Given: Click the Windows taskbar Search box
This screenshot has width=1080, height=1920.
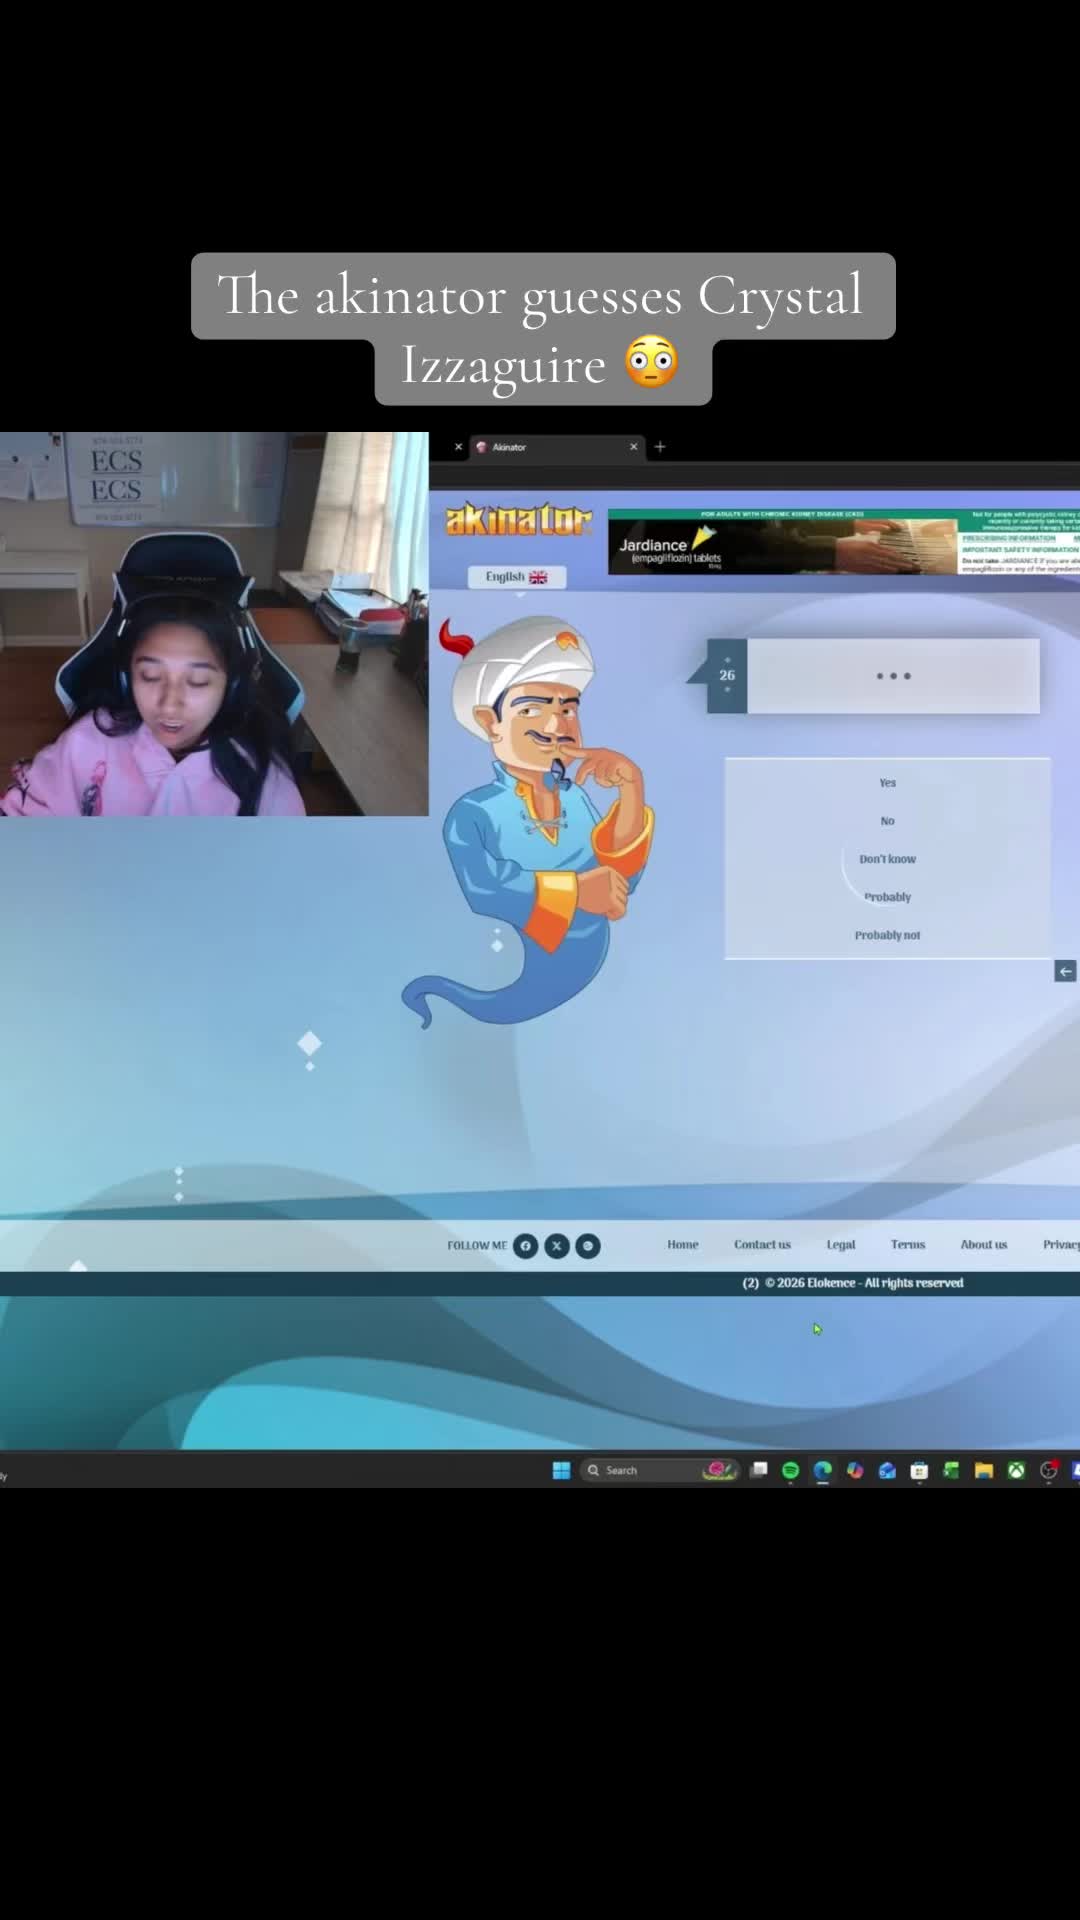Looking at the screenshot, I should 659,1470.
